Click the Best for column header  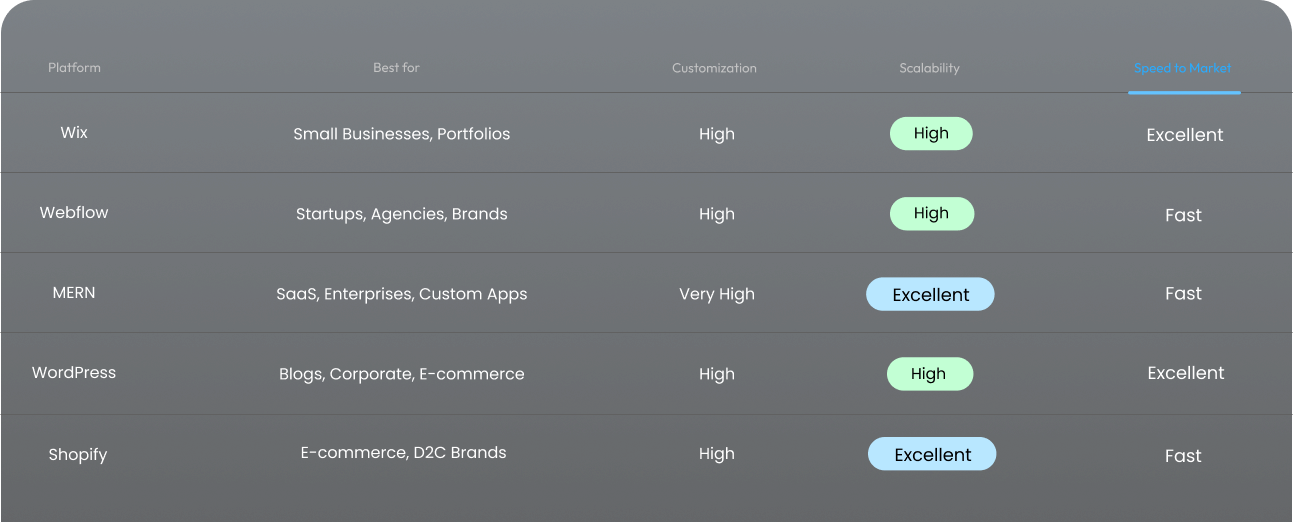pyautogui.click(x=396, y=68)
